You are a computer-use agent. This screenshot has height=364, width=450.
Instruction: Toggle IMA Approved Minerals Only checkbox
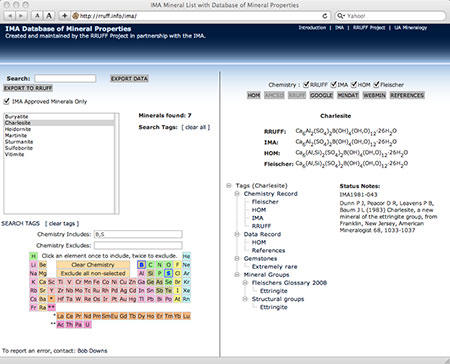(6, 101)
